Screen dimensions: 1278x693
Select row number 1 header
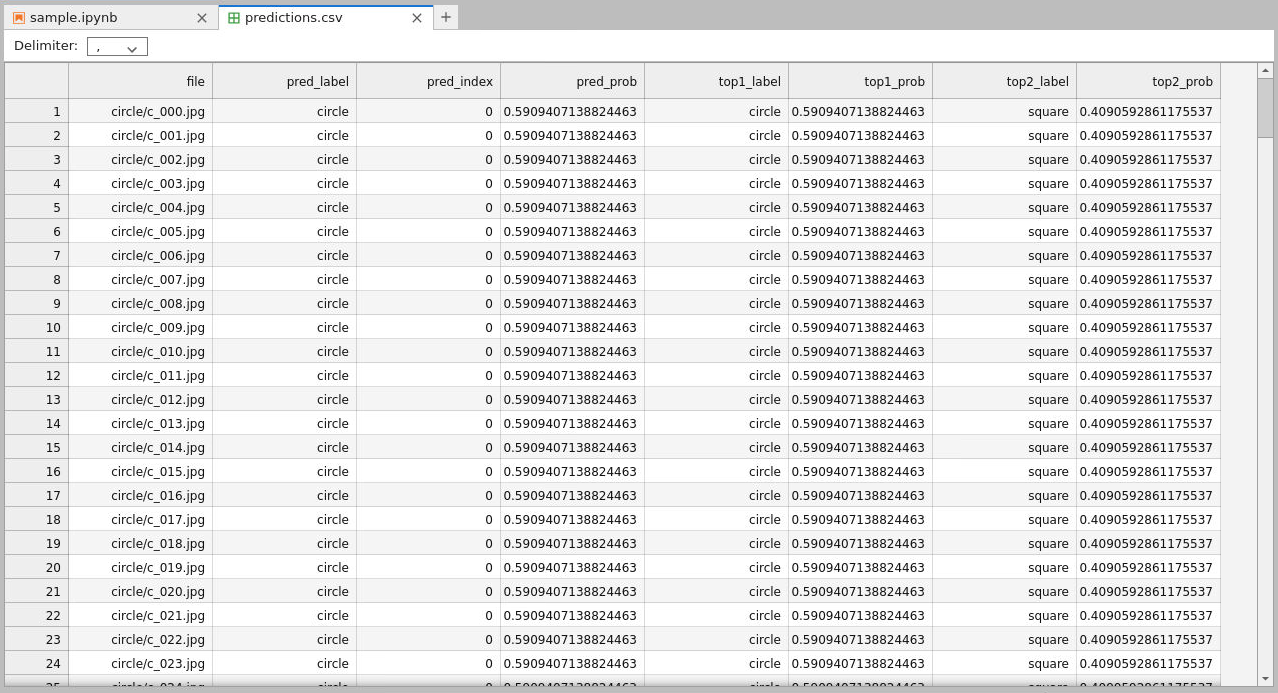pos(37,112)
